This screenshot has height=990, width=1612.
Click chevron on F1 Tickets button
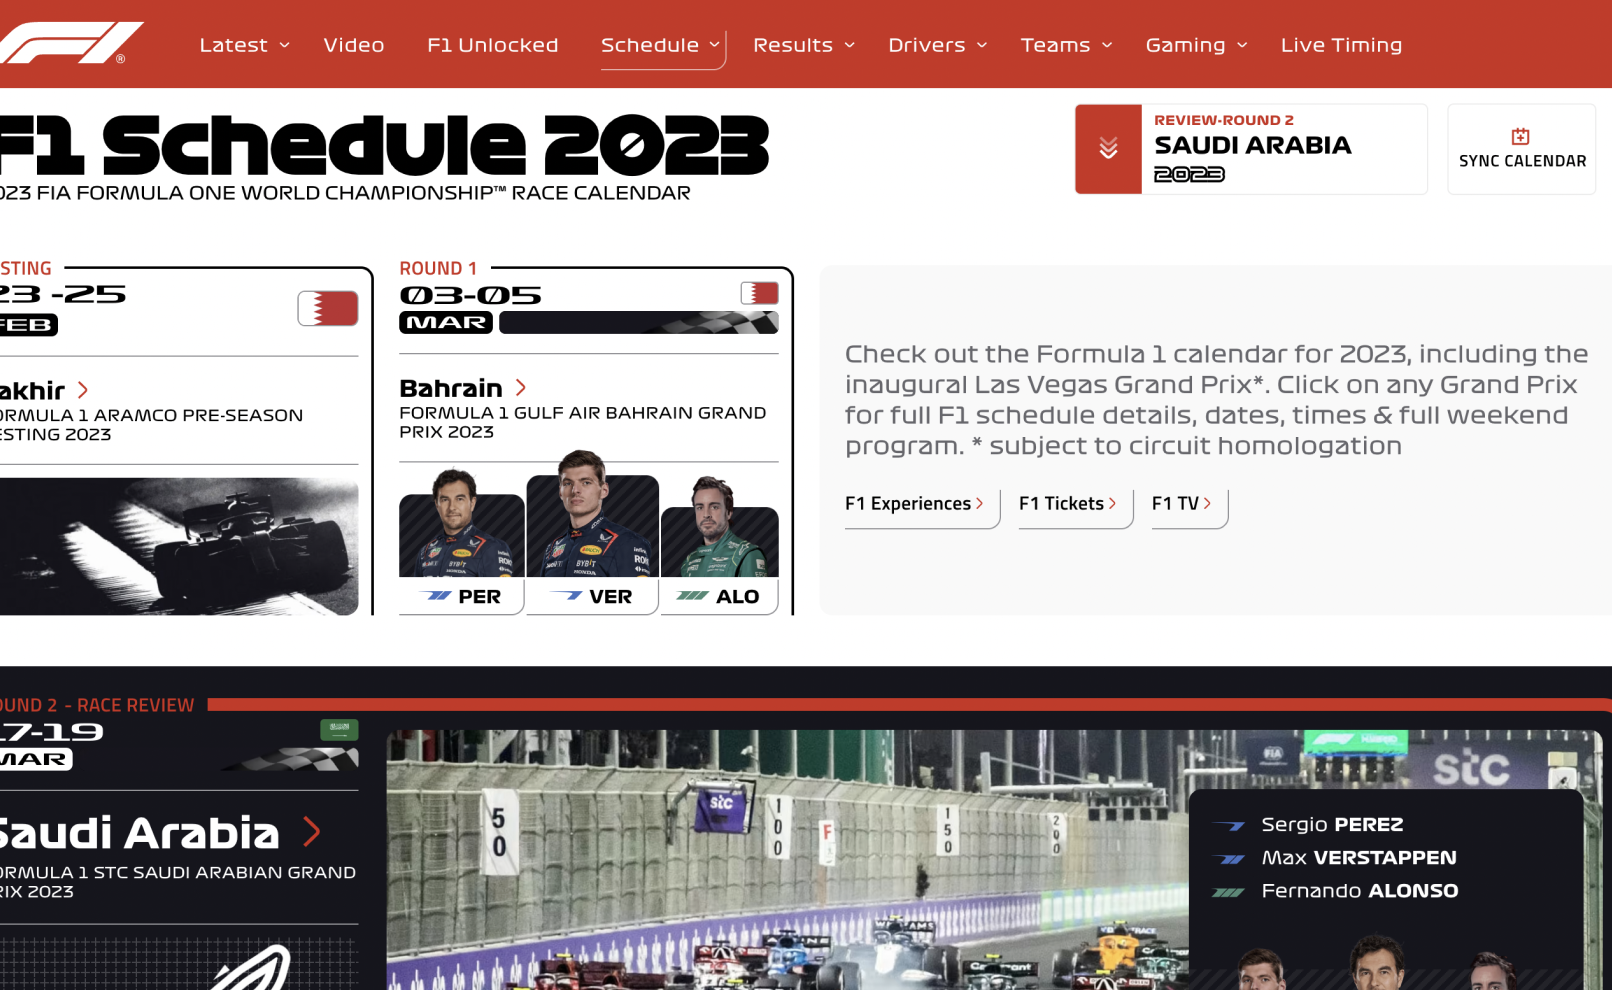pyautogui.click(x=1112, y=503)
